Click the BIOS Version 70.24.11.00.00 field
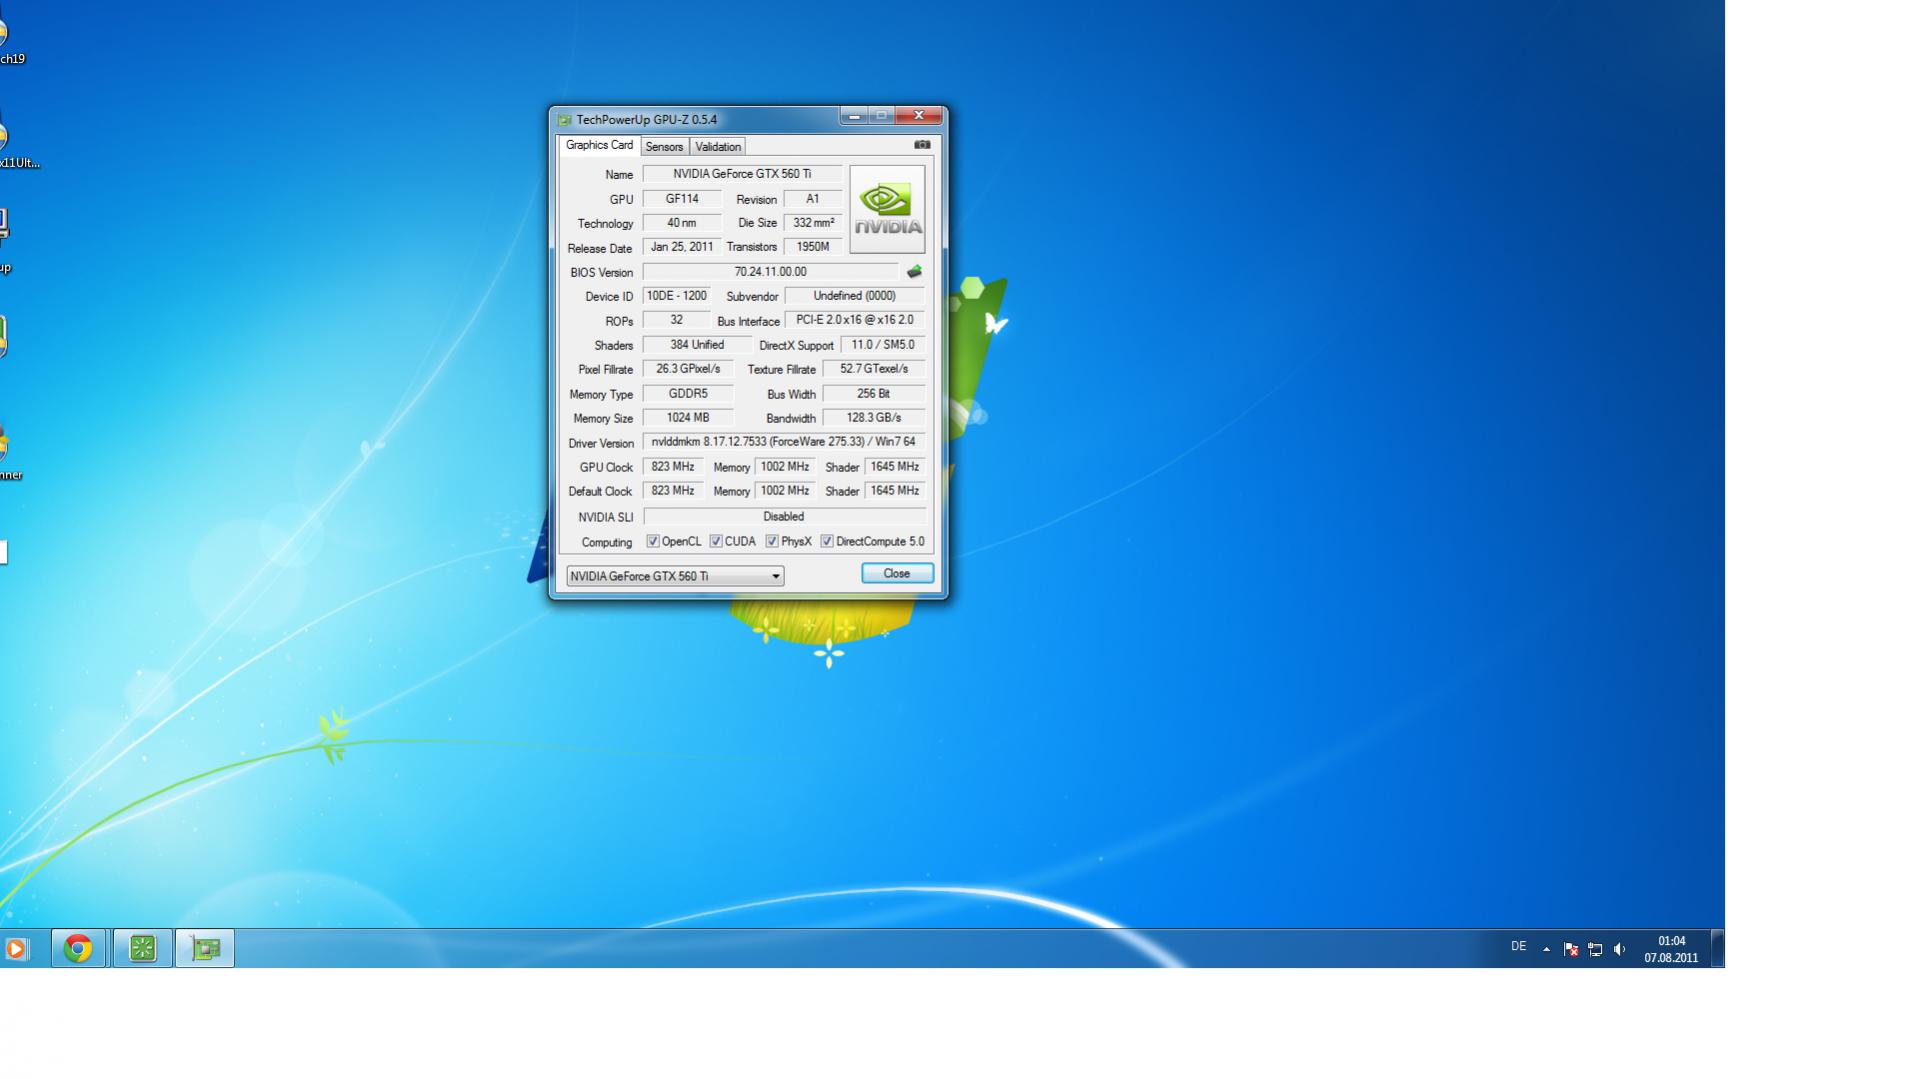This screenshot has height=1079, width=1919. click(x=771, y=272)
